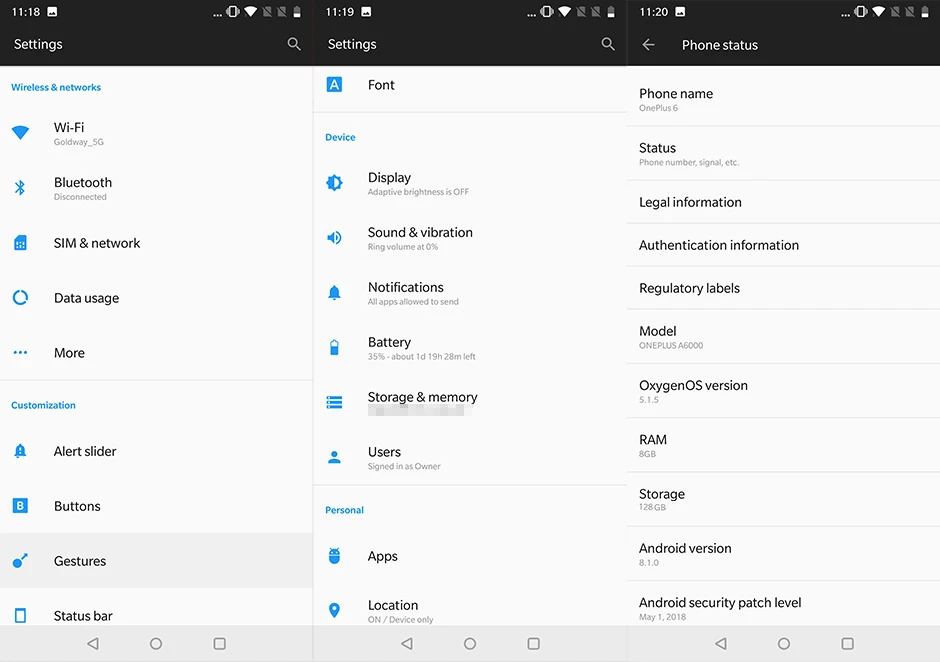
Task: Tap the Data usage circle icon
Action: (x=20, y=297)
